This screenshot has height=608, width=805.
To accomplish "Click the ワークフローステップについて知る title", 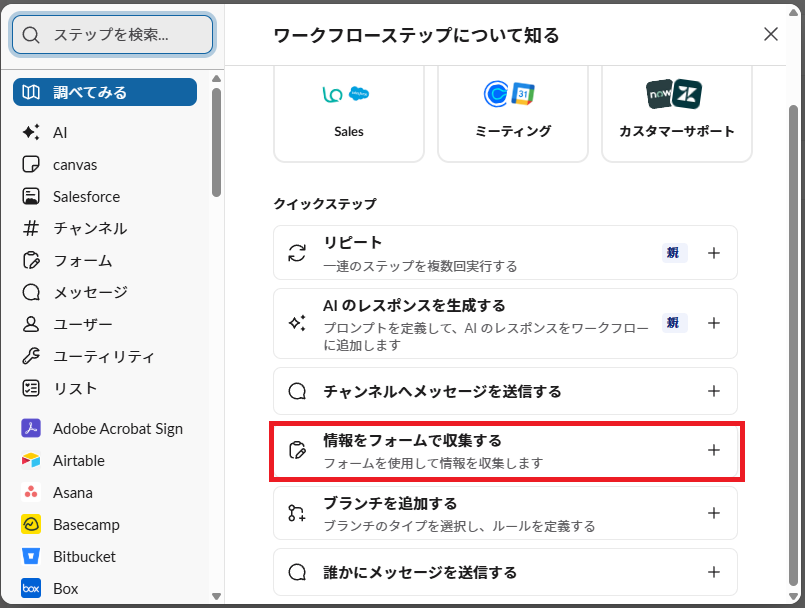I will 416,35.
